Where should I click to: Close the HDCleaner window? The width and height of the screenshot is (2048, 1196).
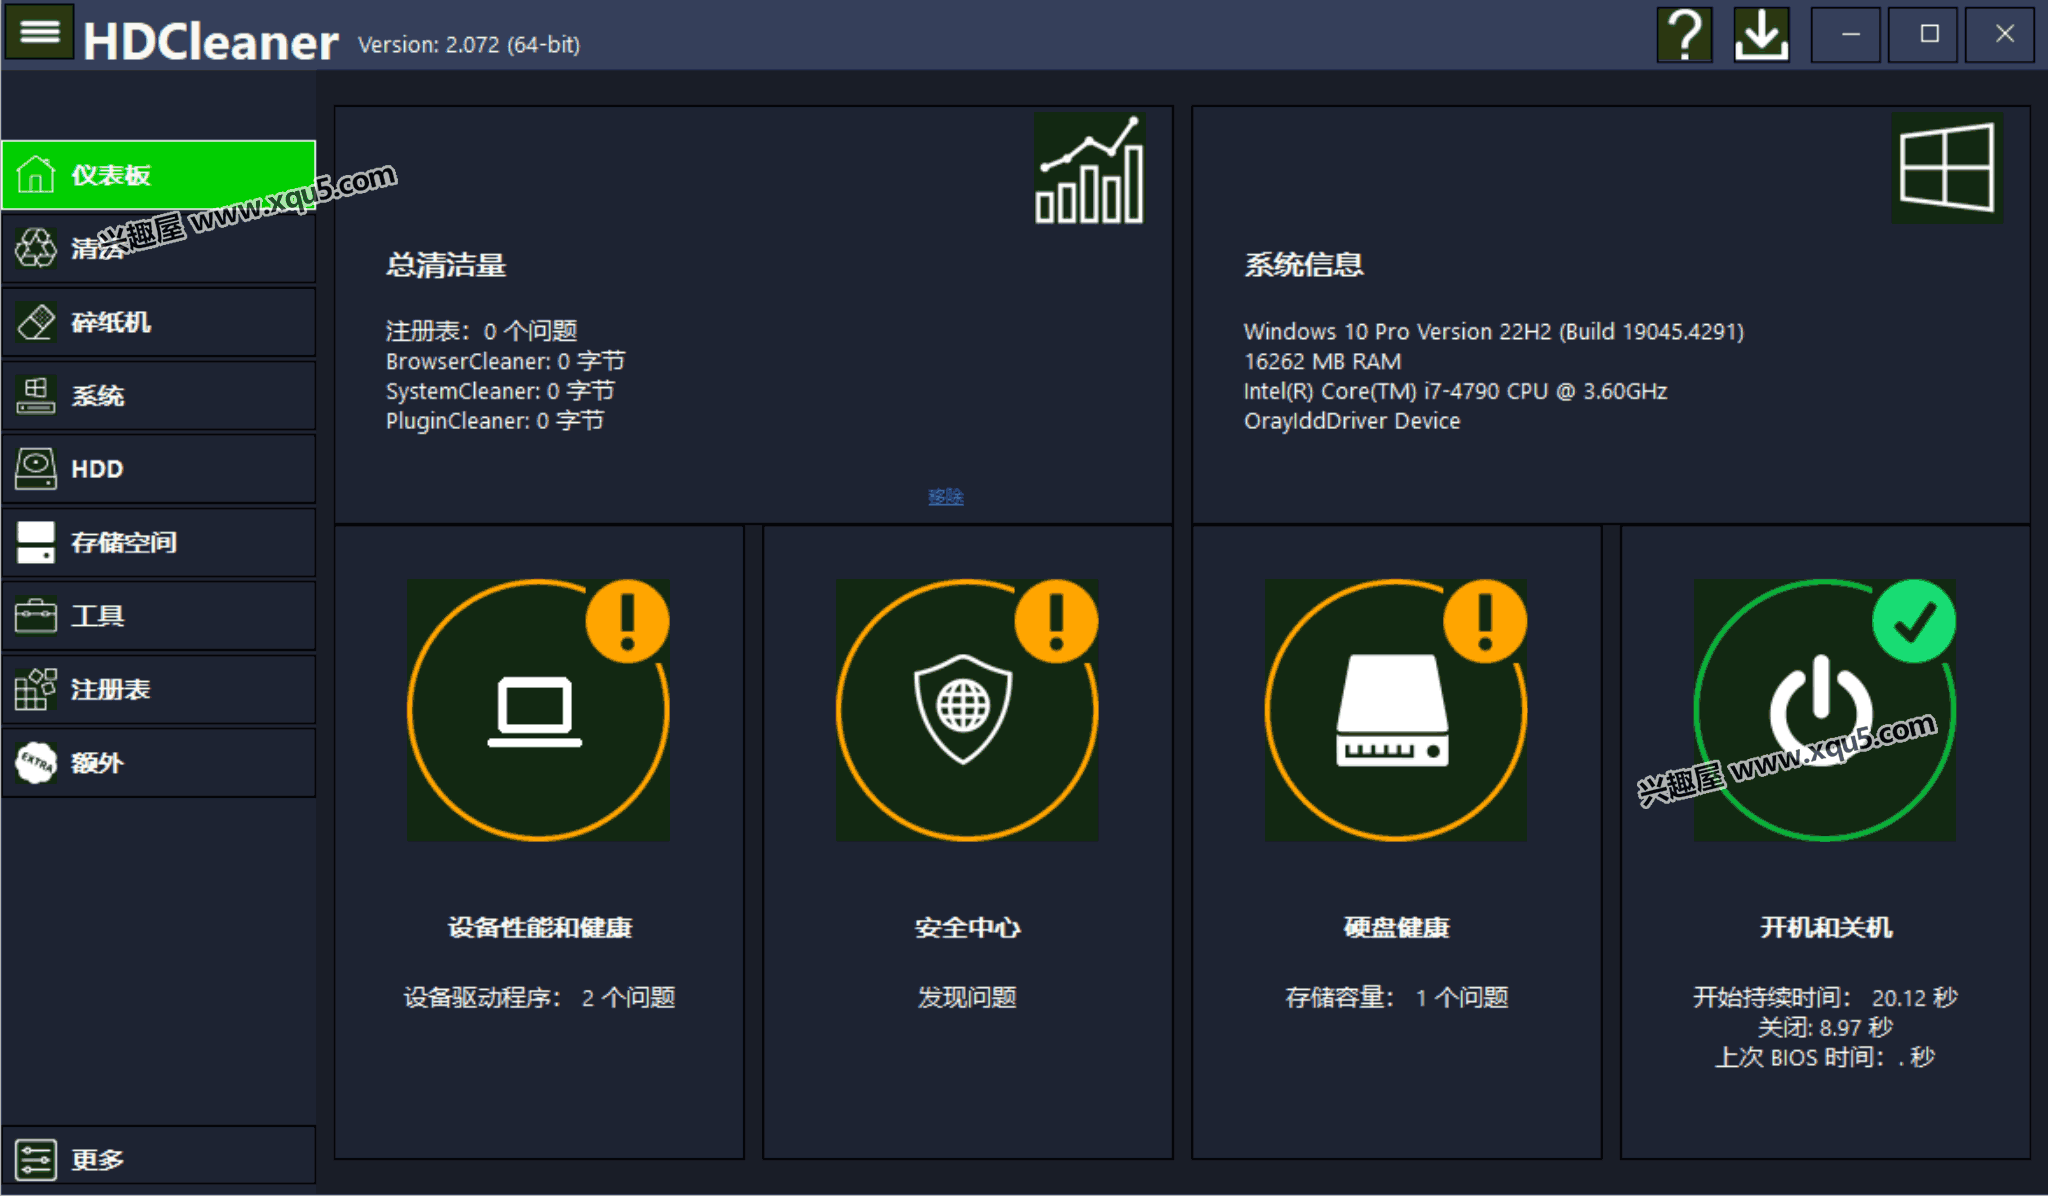2000,35
